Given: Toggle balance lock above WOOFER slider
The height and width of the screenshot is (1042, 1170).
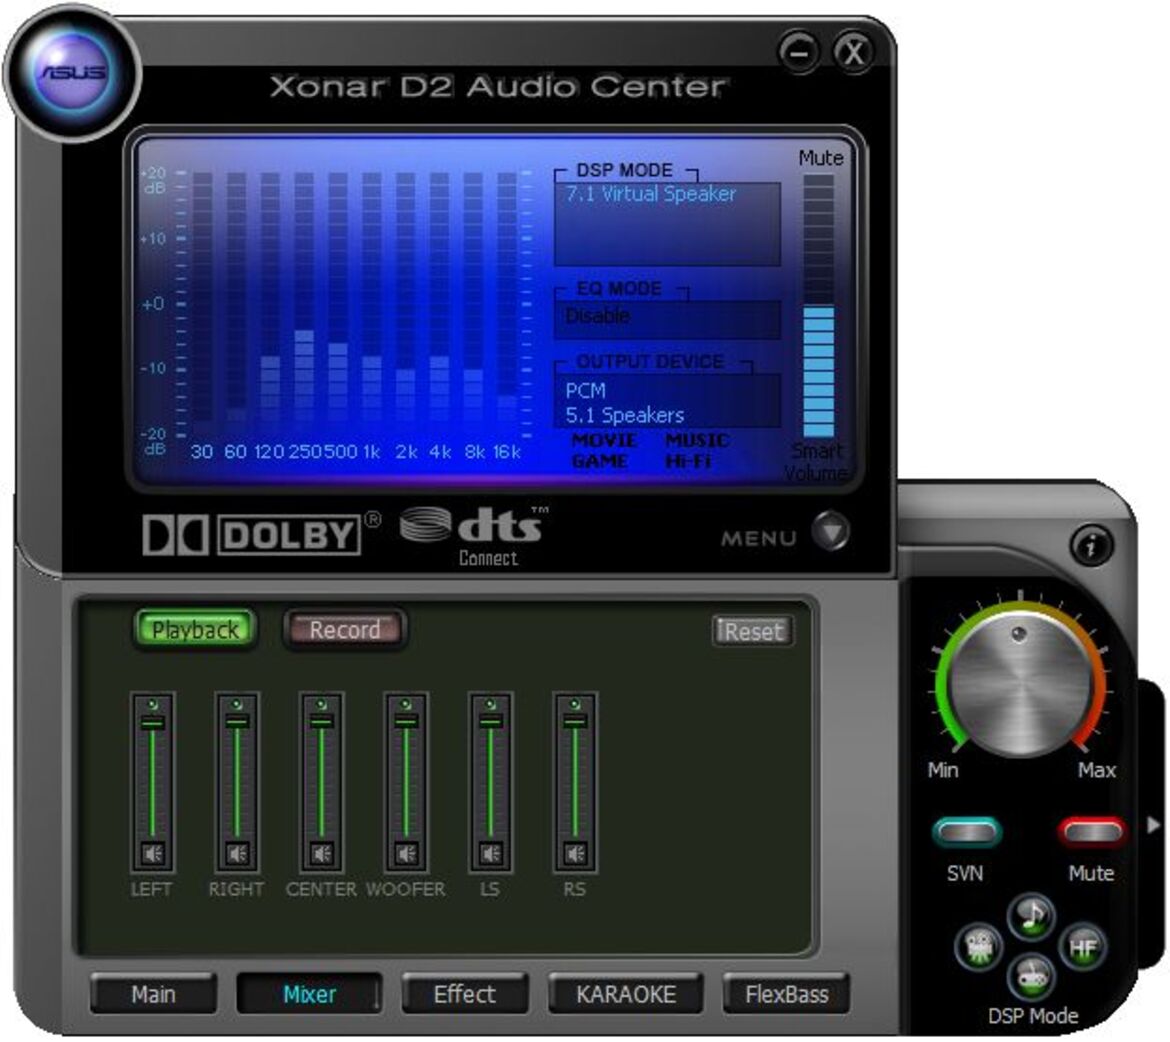Looking at the screenshot, I should tap(406, 704).
